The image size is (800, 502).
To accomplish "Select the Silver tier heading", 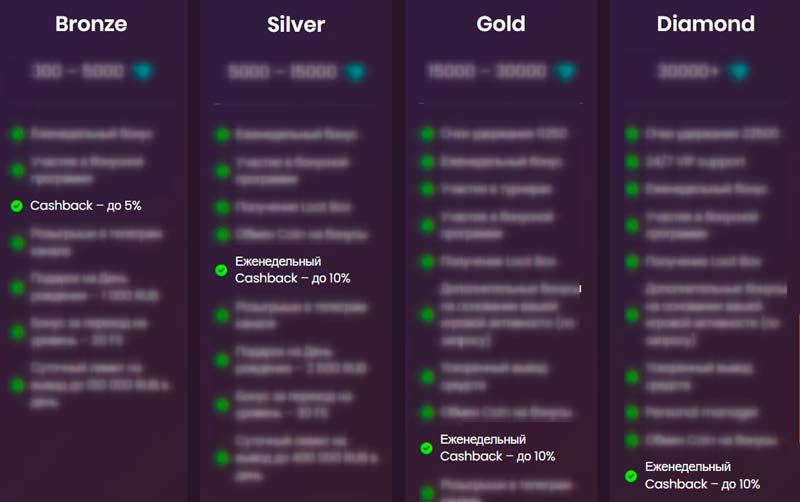I will coord(296,24).
